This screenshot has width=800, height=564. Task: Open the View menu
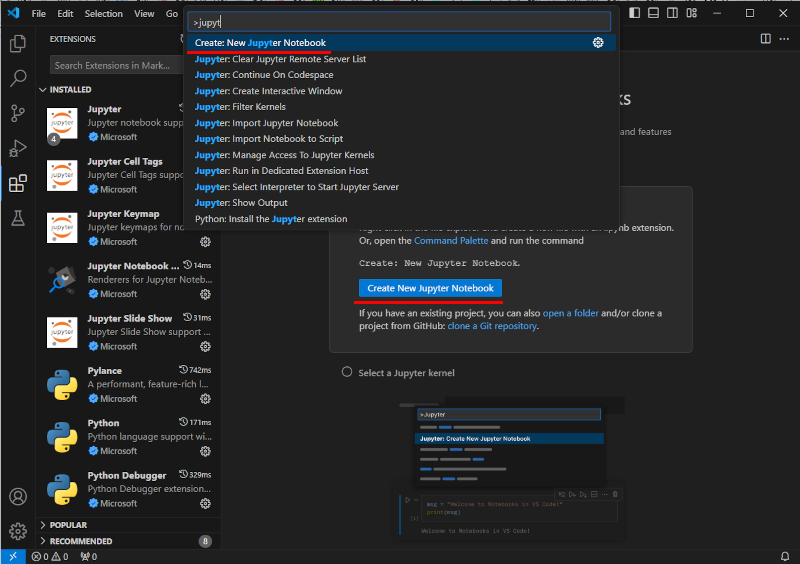point(144,14)
